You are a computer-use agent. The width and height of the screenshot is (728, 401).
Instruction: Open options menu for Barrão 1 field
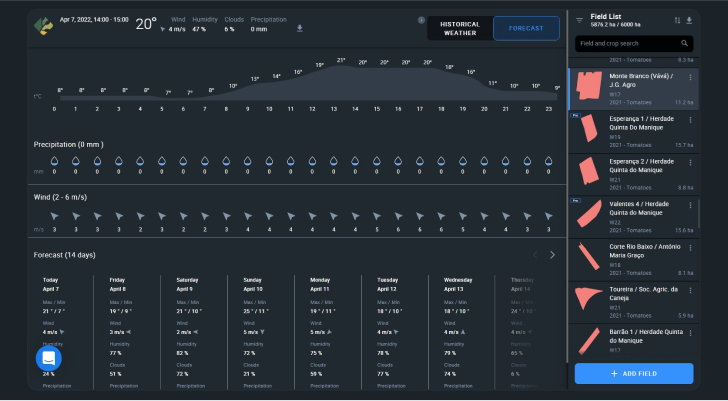click(690, 333)
